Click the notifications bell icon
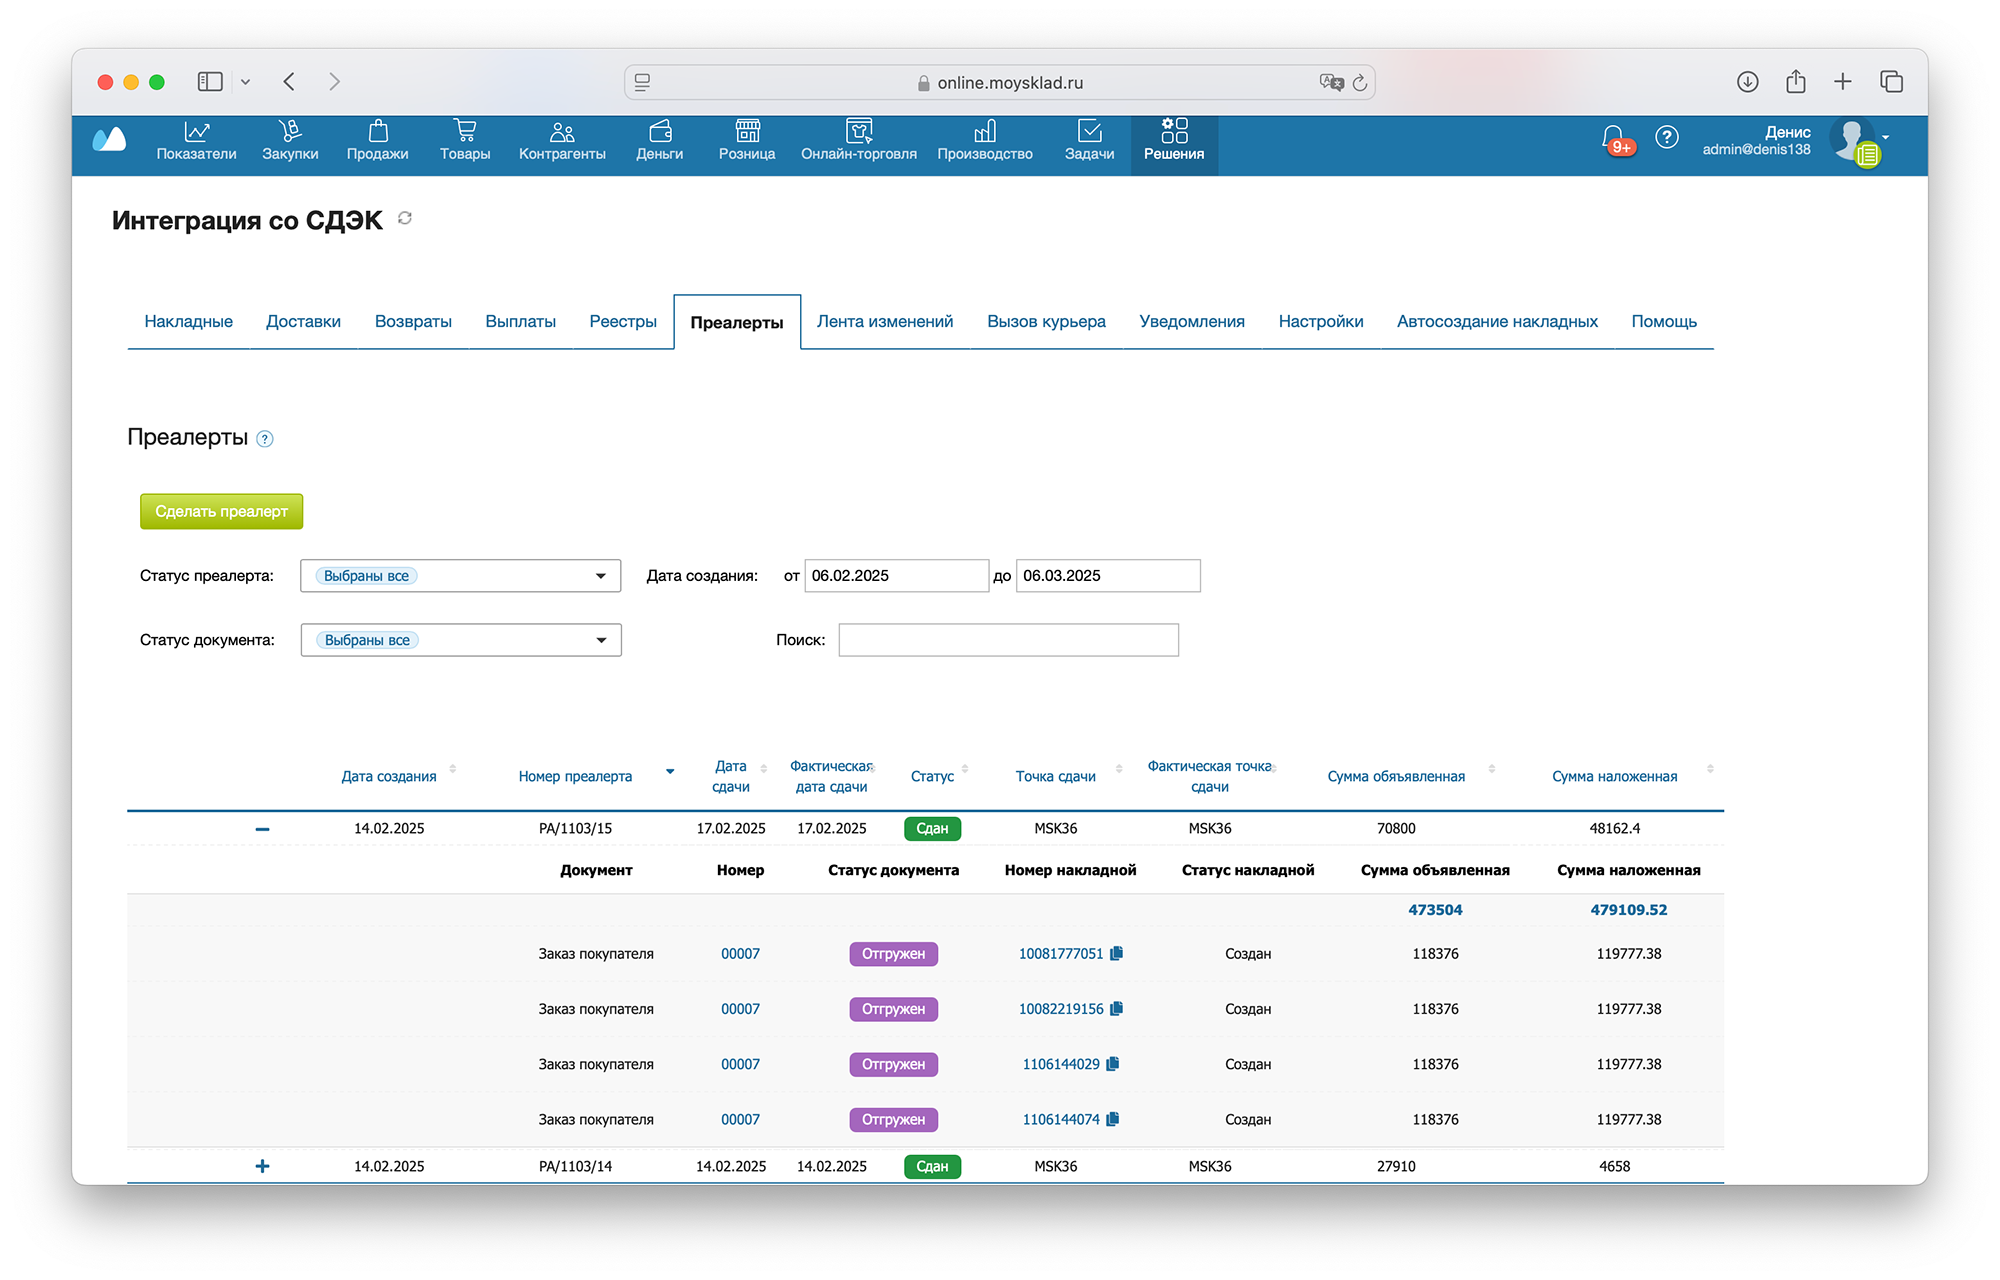The height and width of the screenshot is (1280, 2000). (x=1612, y=137)
